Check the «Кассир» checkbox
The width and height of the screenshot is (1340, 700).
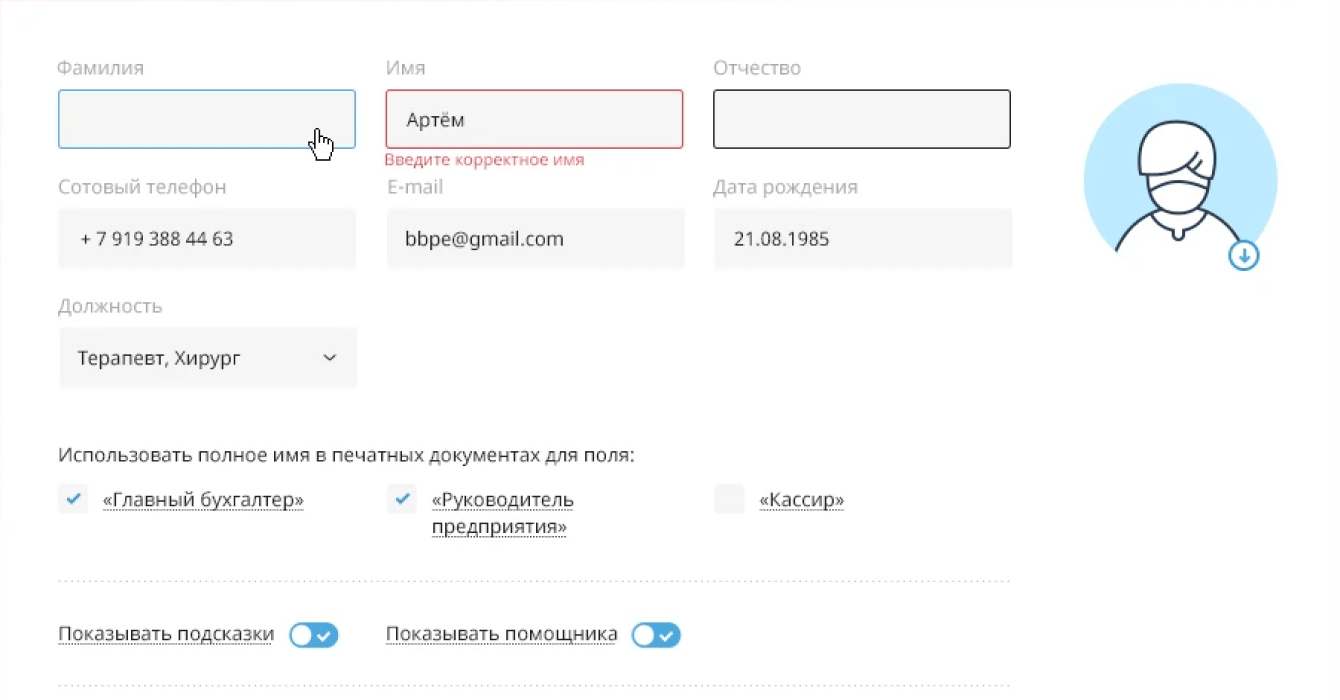coord(729,498)
